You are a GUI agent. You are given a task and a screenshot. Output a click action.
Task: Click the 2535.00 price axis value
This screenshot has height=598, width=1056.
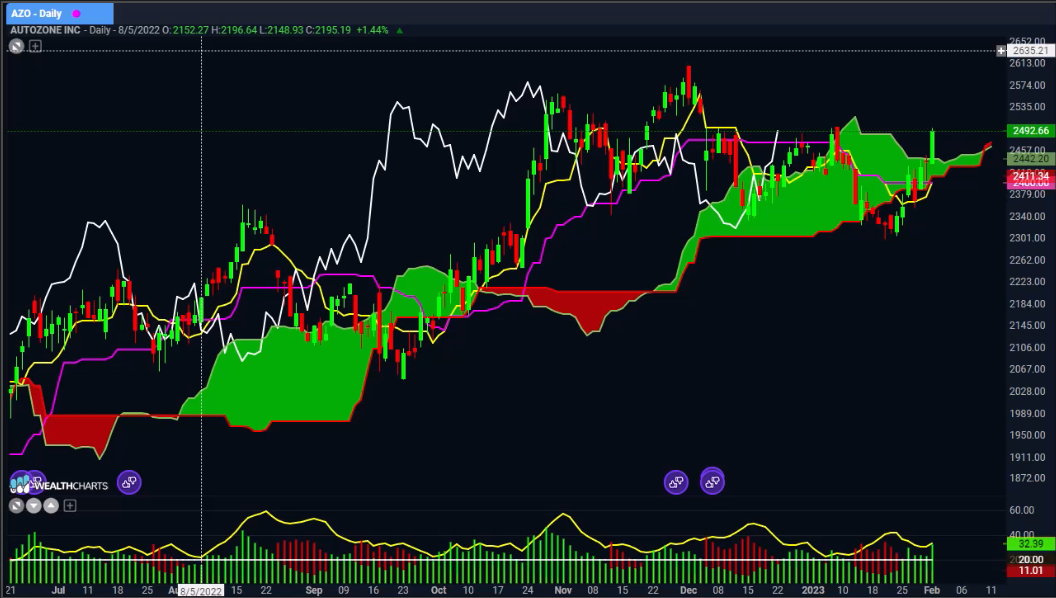(1027, 107)
